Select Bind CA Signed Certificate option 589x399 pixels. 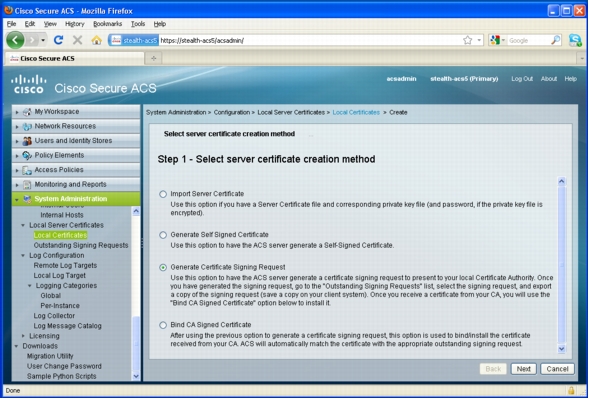[x=163, y=325]
